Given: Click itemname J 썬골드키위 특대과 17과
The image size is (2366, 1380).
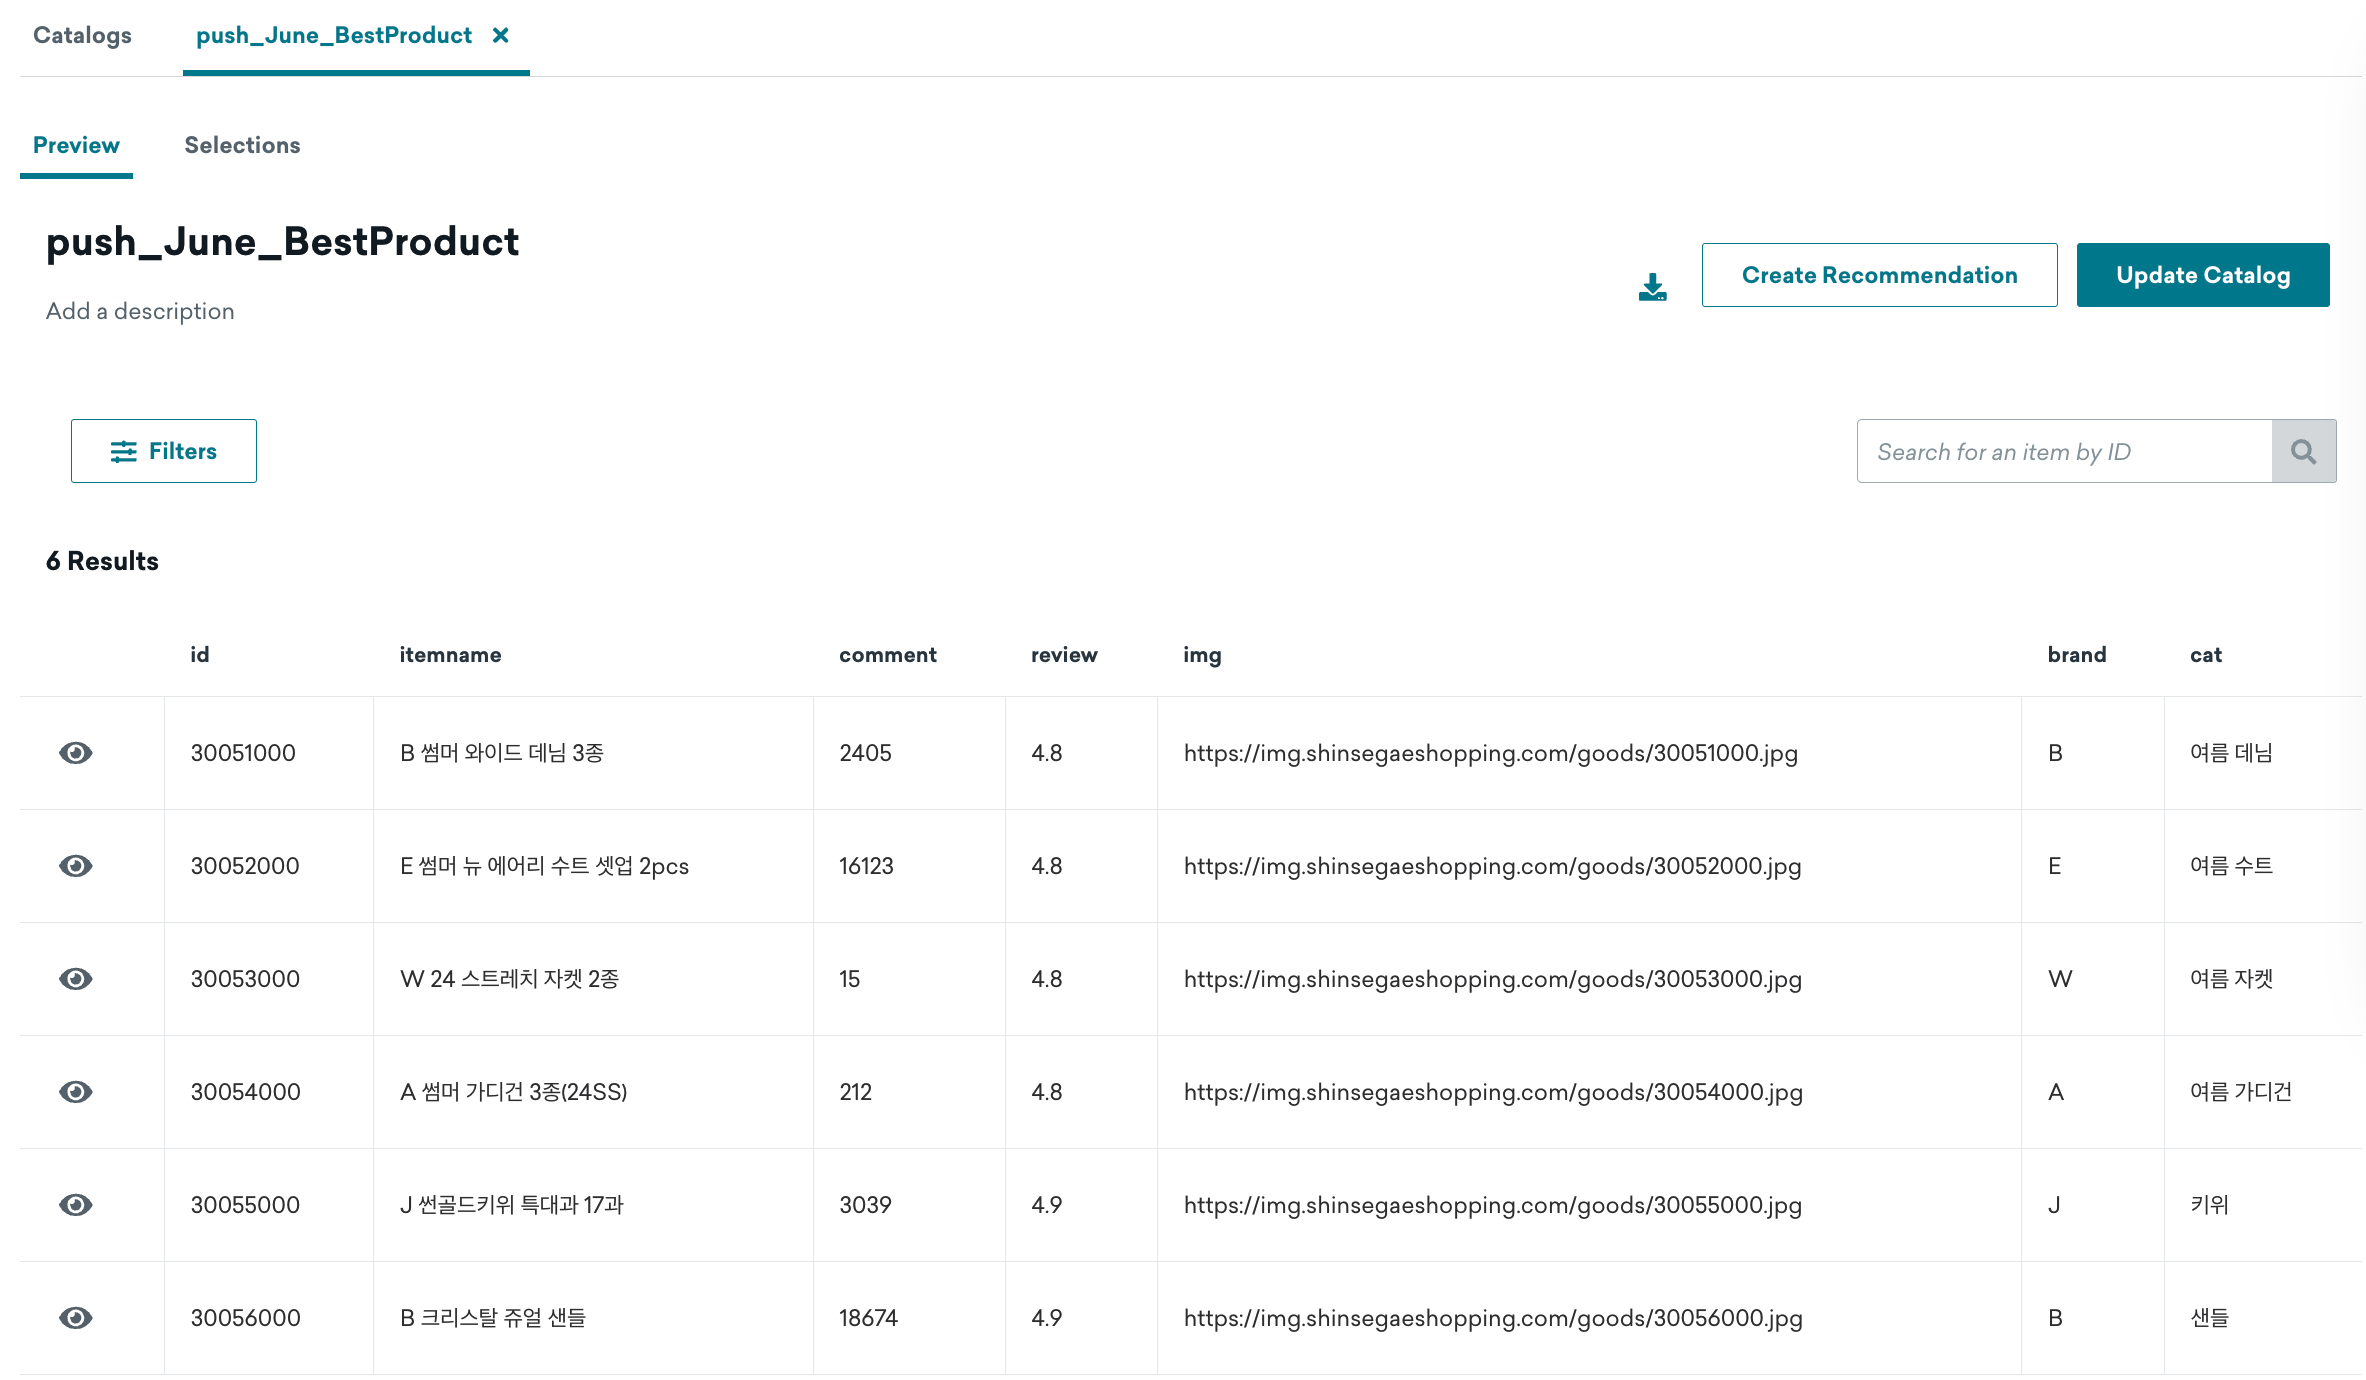Looking at the screenshot, I should (511, 1205).
